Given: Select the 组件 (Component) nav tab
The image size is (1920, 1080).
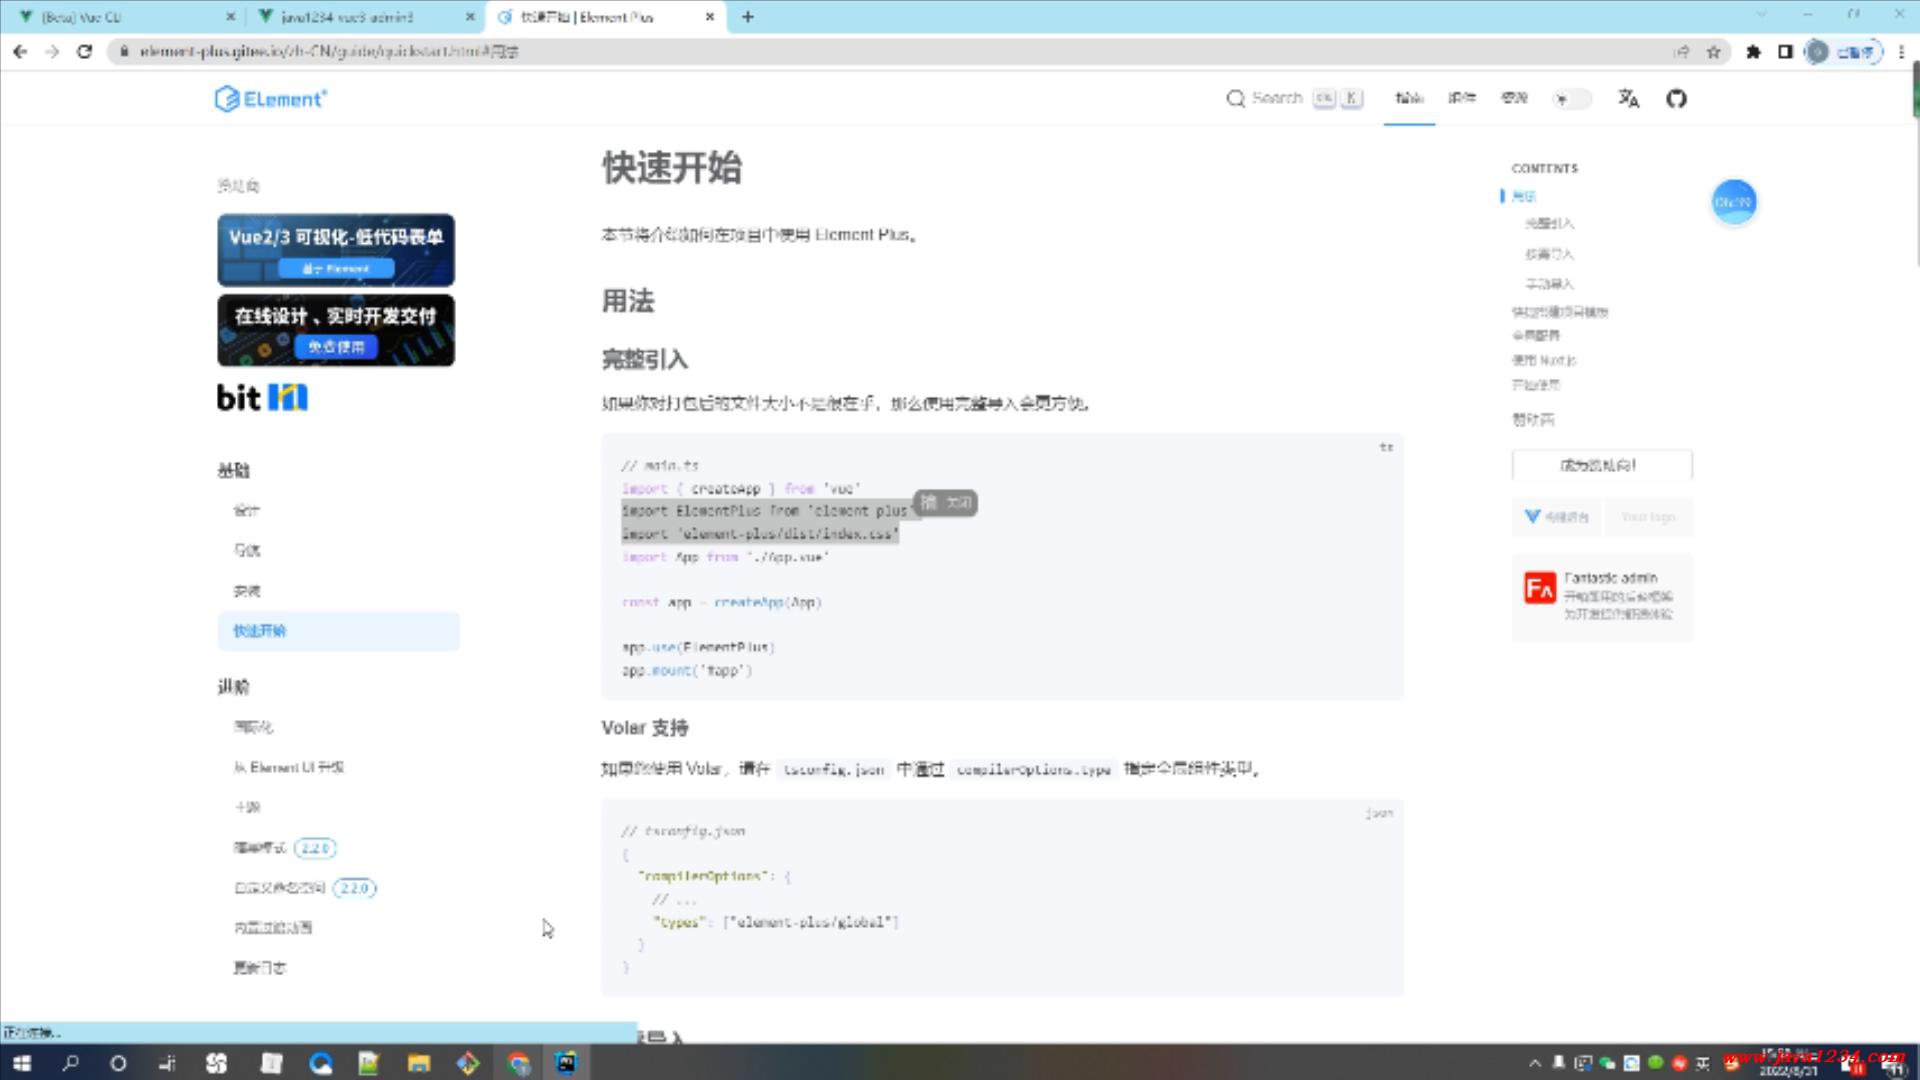Looking at the screenshot, I should (1462, 98).
